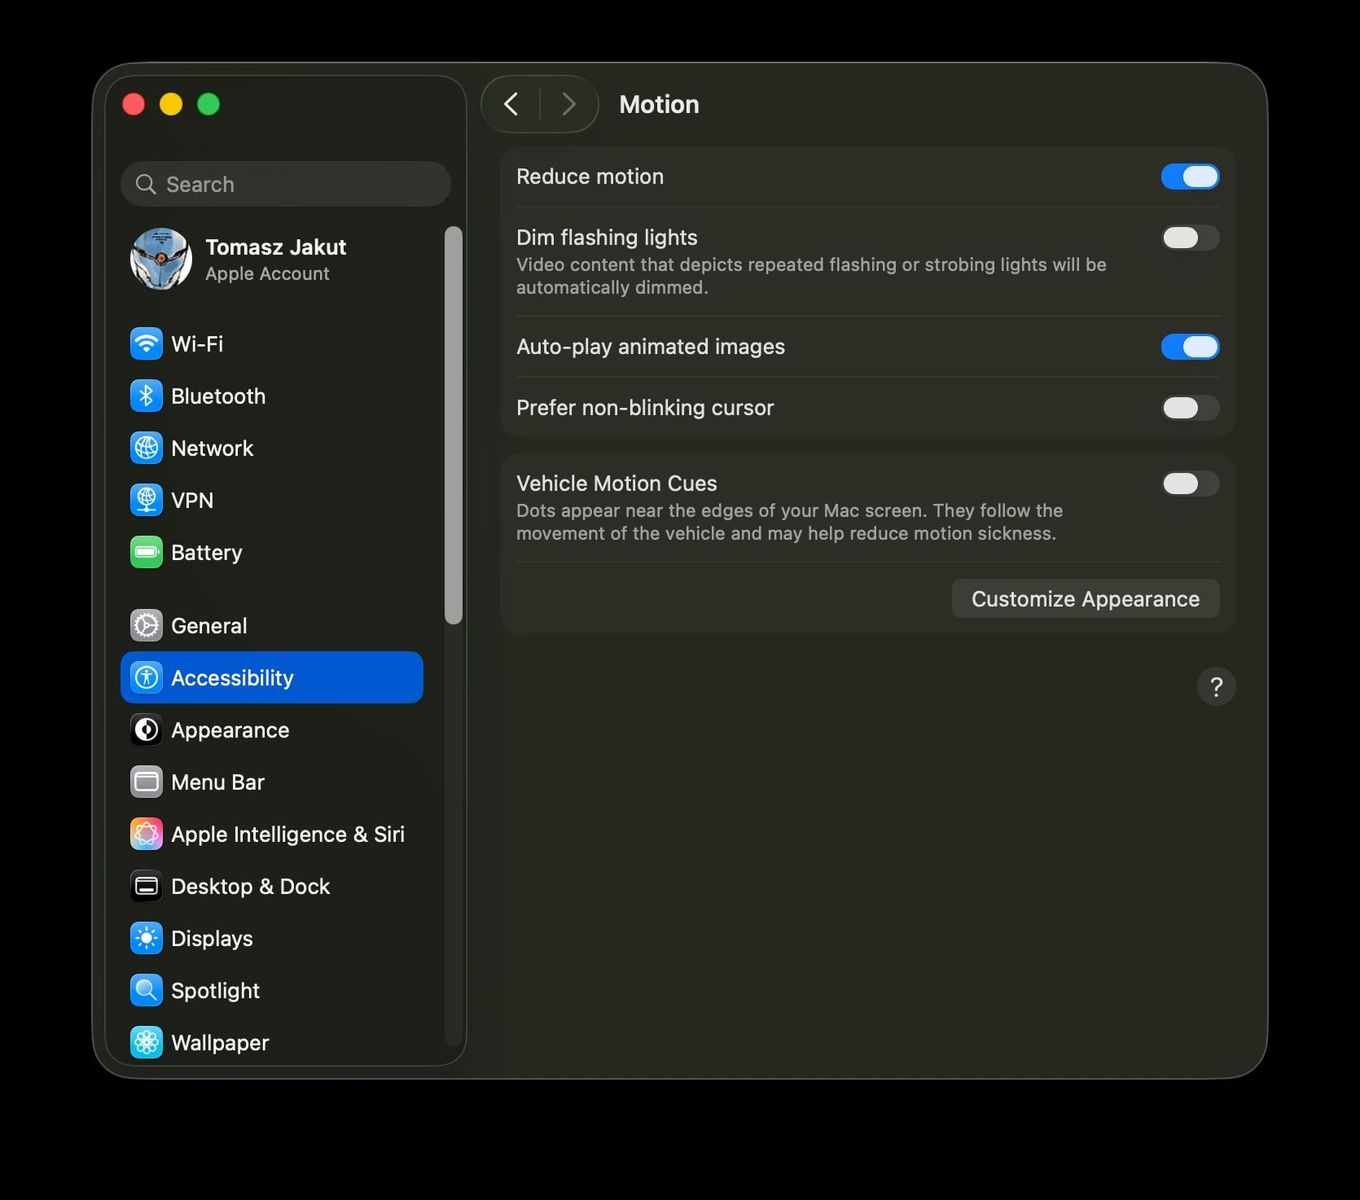Disable the Reduce motion toggle
The height and width of the screenshot is (1200, 1360).
point(1190,176)
